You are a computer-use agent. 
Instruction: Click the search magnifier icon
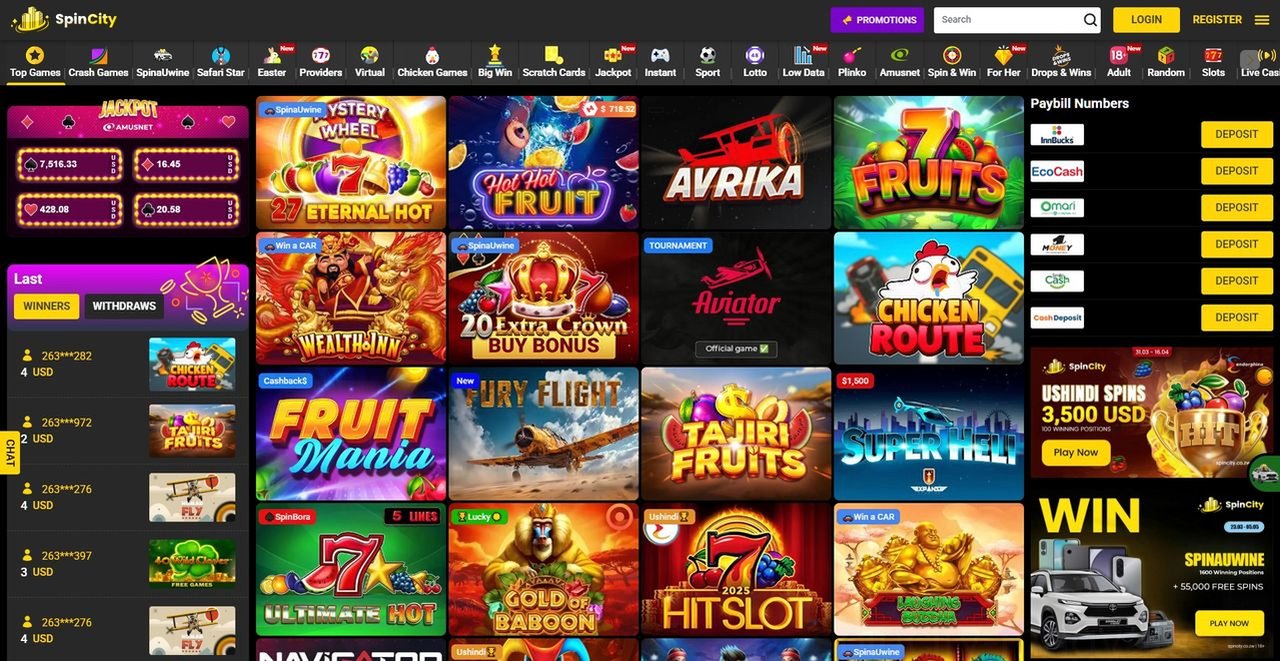(x=1090, y=20)
